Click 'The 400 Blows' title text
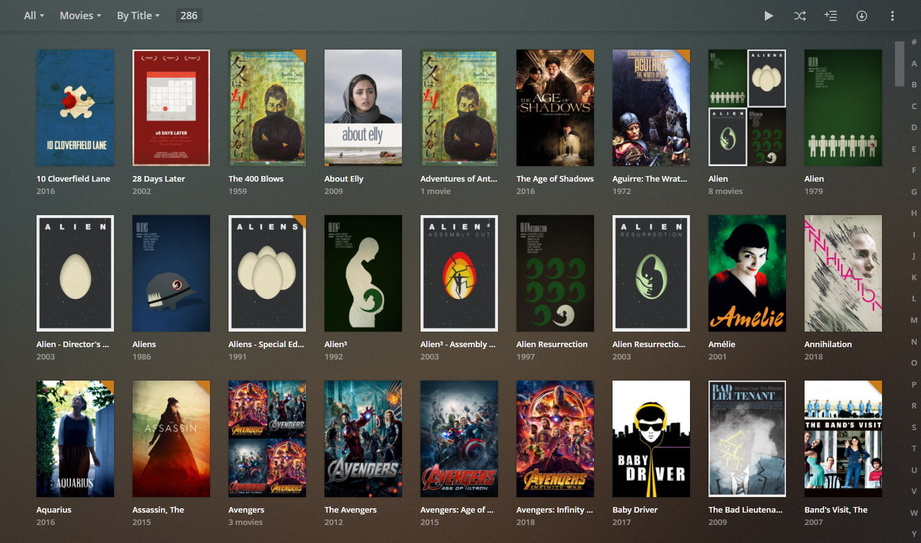The height and width of the screenshot is (543, 921). pos(256,179)
